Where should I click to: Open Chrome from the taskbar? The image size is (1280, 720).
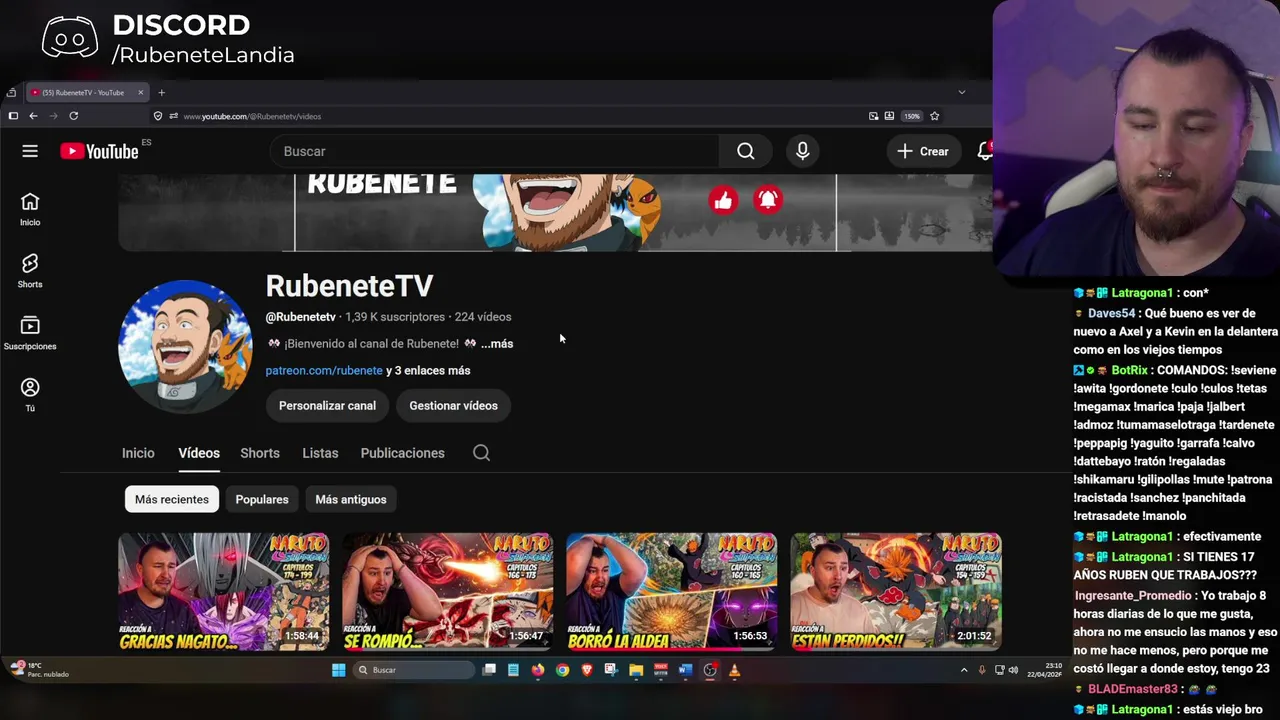(x=562, y=670)
